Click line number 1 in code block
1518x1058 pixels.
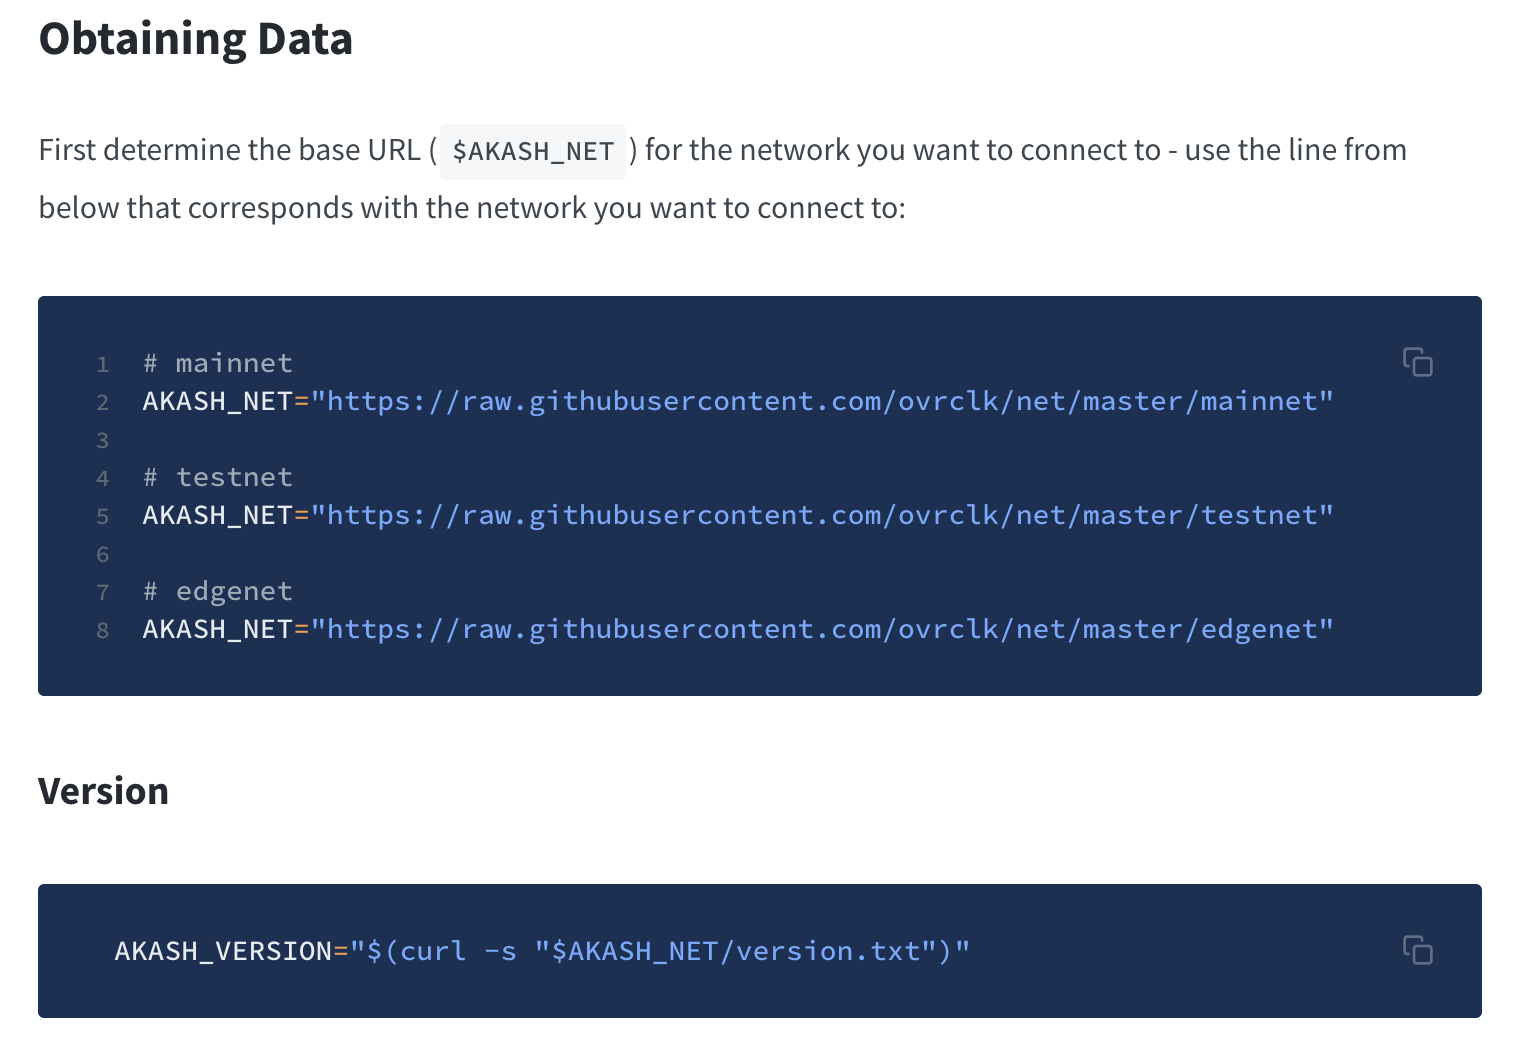coord(102,364)
